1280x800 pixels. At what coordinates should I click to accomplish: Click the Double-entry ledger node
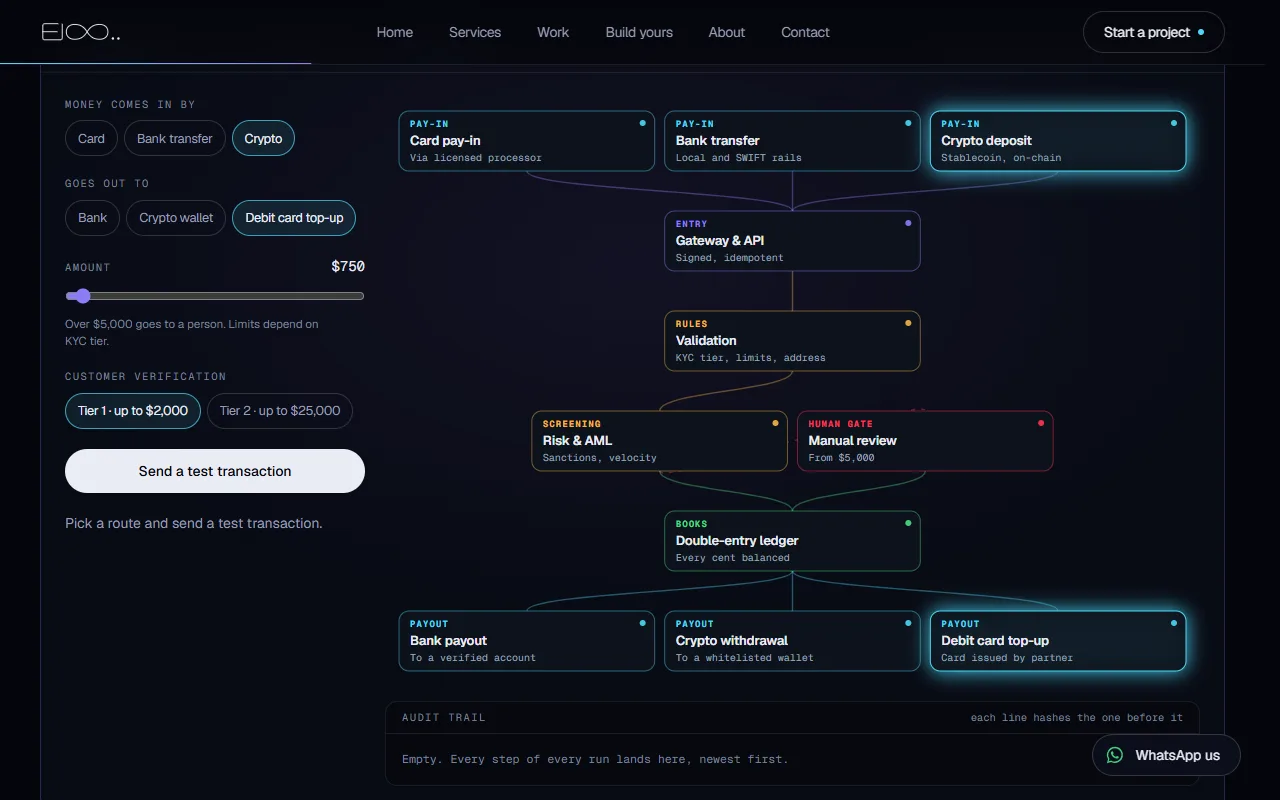(792, 541)
